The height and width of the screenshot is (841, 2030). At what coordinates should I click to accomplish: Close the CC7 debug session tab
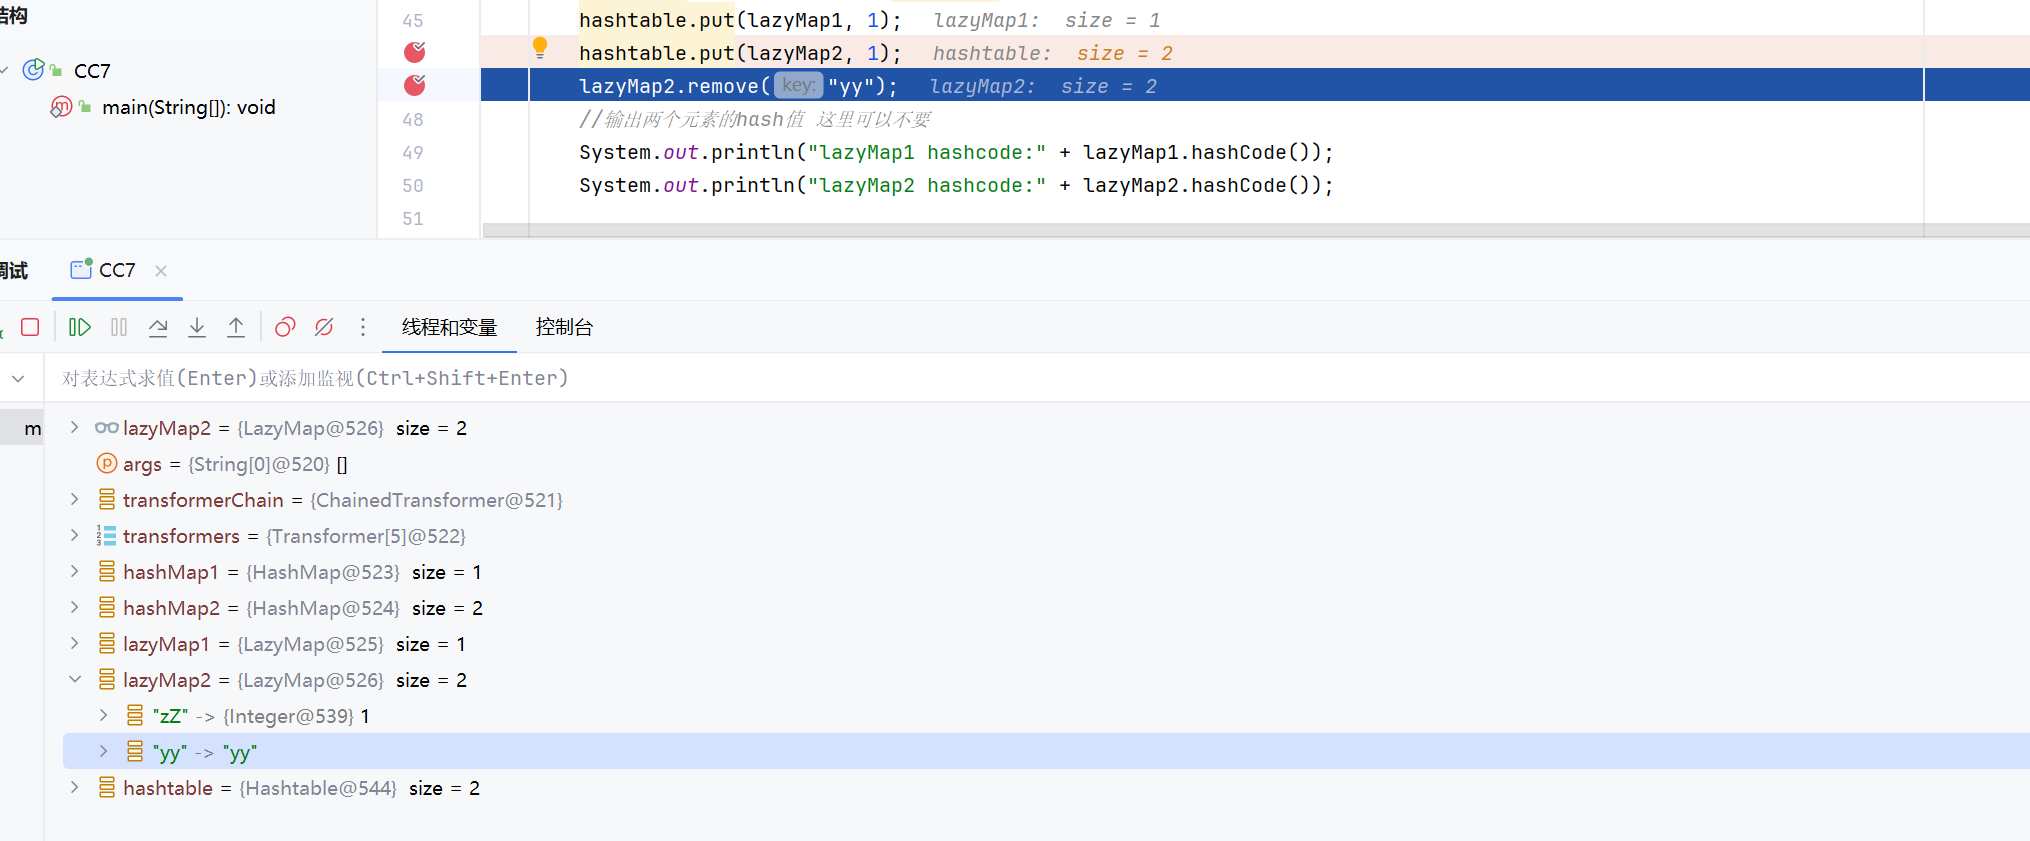(x=161, y=271)
